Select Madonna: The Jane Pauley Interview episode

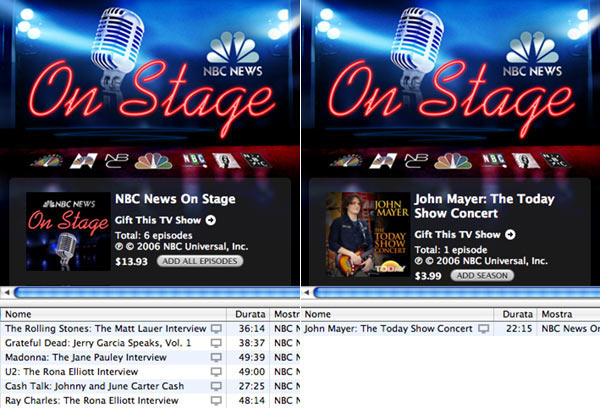pyautogui.click(x=77, y=357)
